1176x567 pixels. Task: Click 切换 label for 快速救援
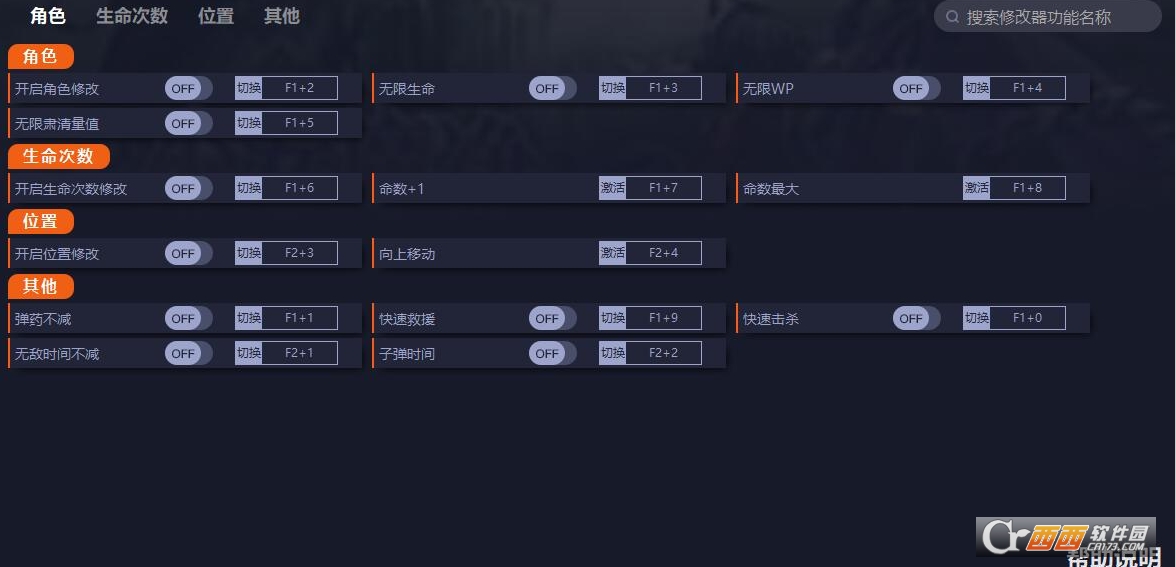[x=613, y=318]
